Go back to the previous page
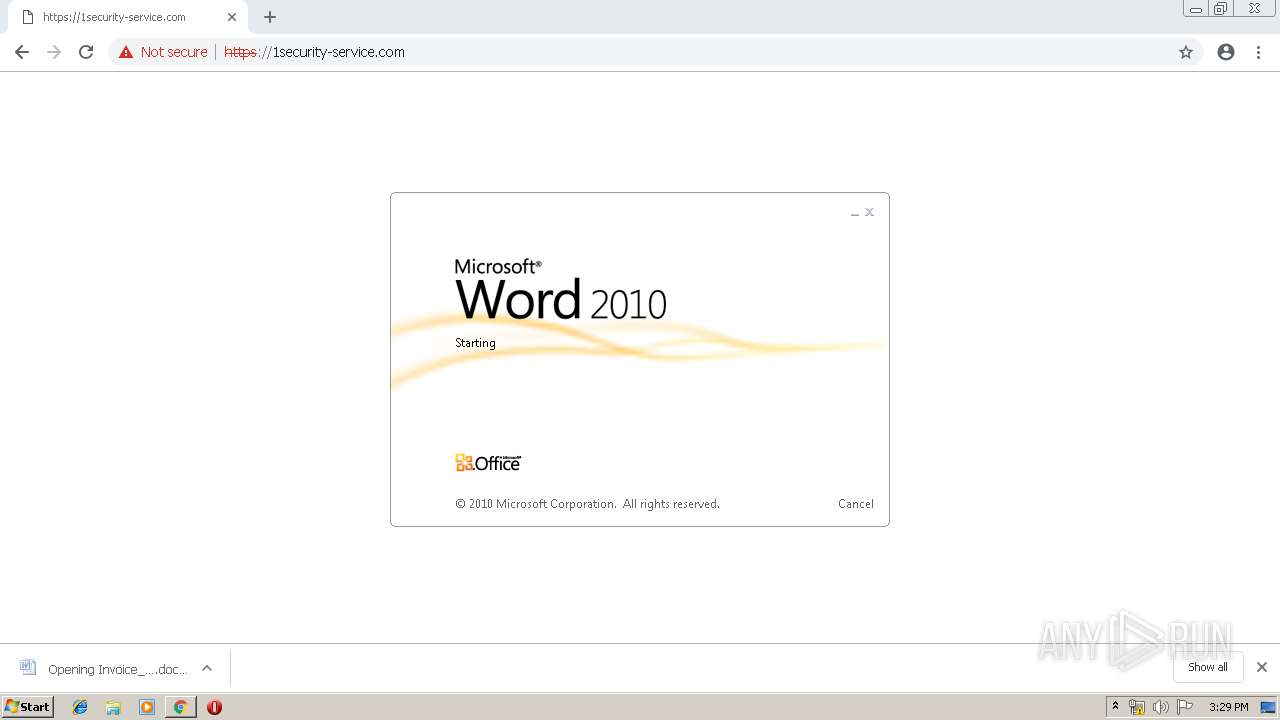1280x720 pixels. point(22,52)
